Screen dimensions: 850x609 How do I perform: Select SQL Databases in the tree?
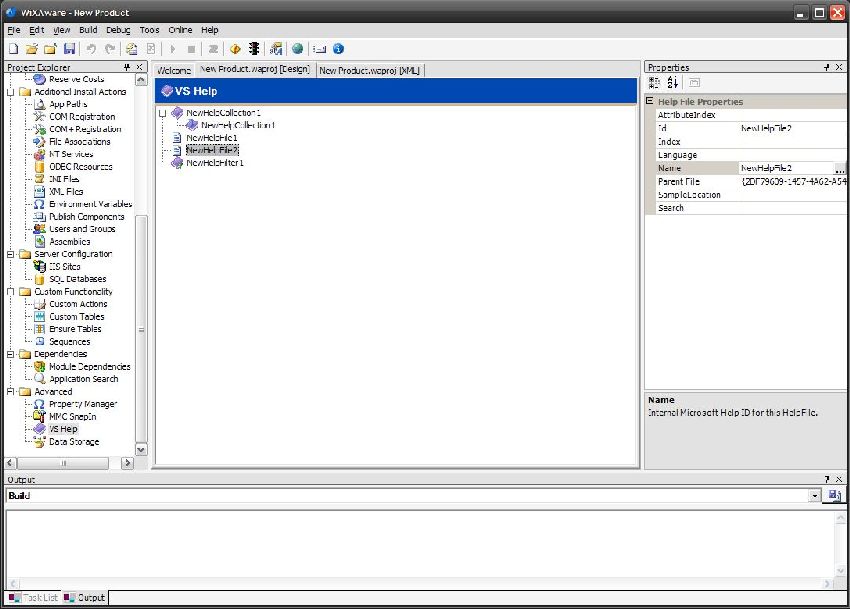click(x=78, y=279)
